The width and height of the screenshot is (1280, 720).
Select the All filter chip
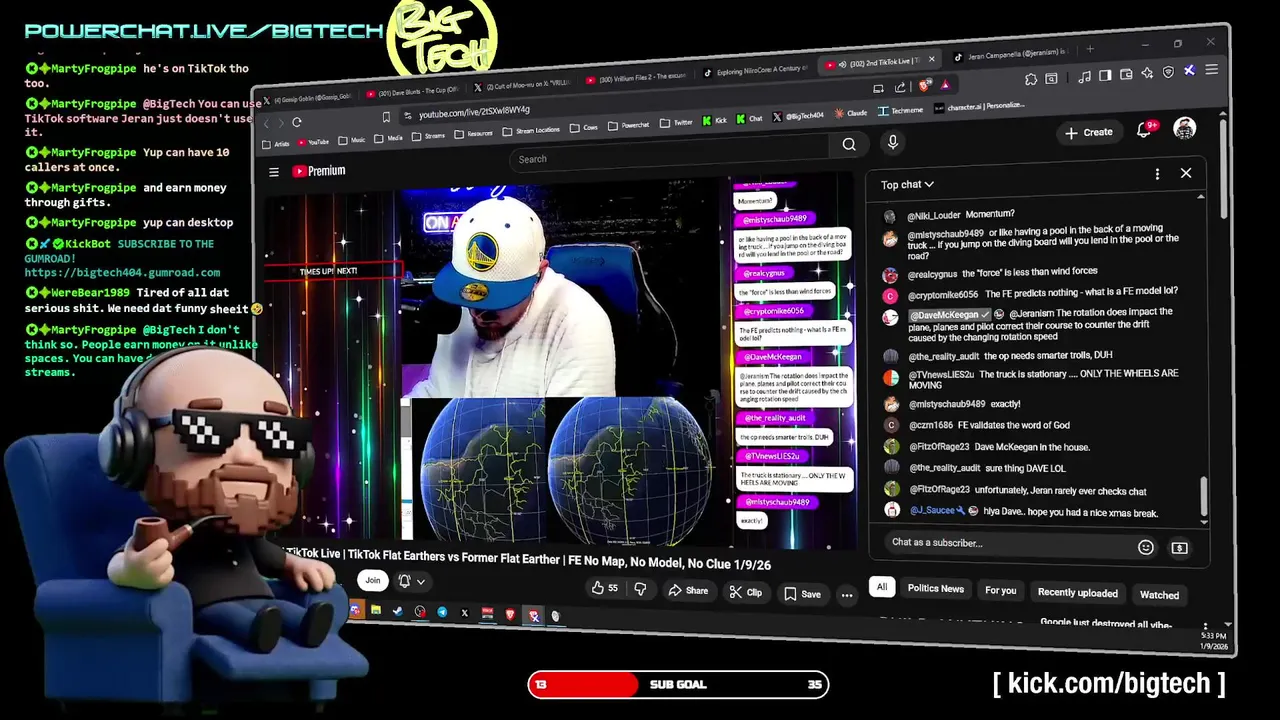pyautogui.click(x=881, y=587)
